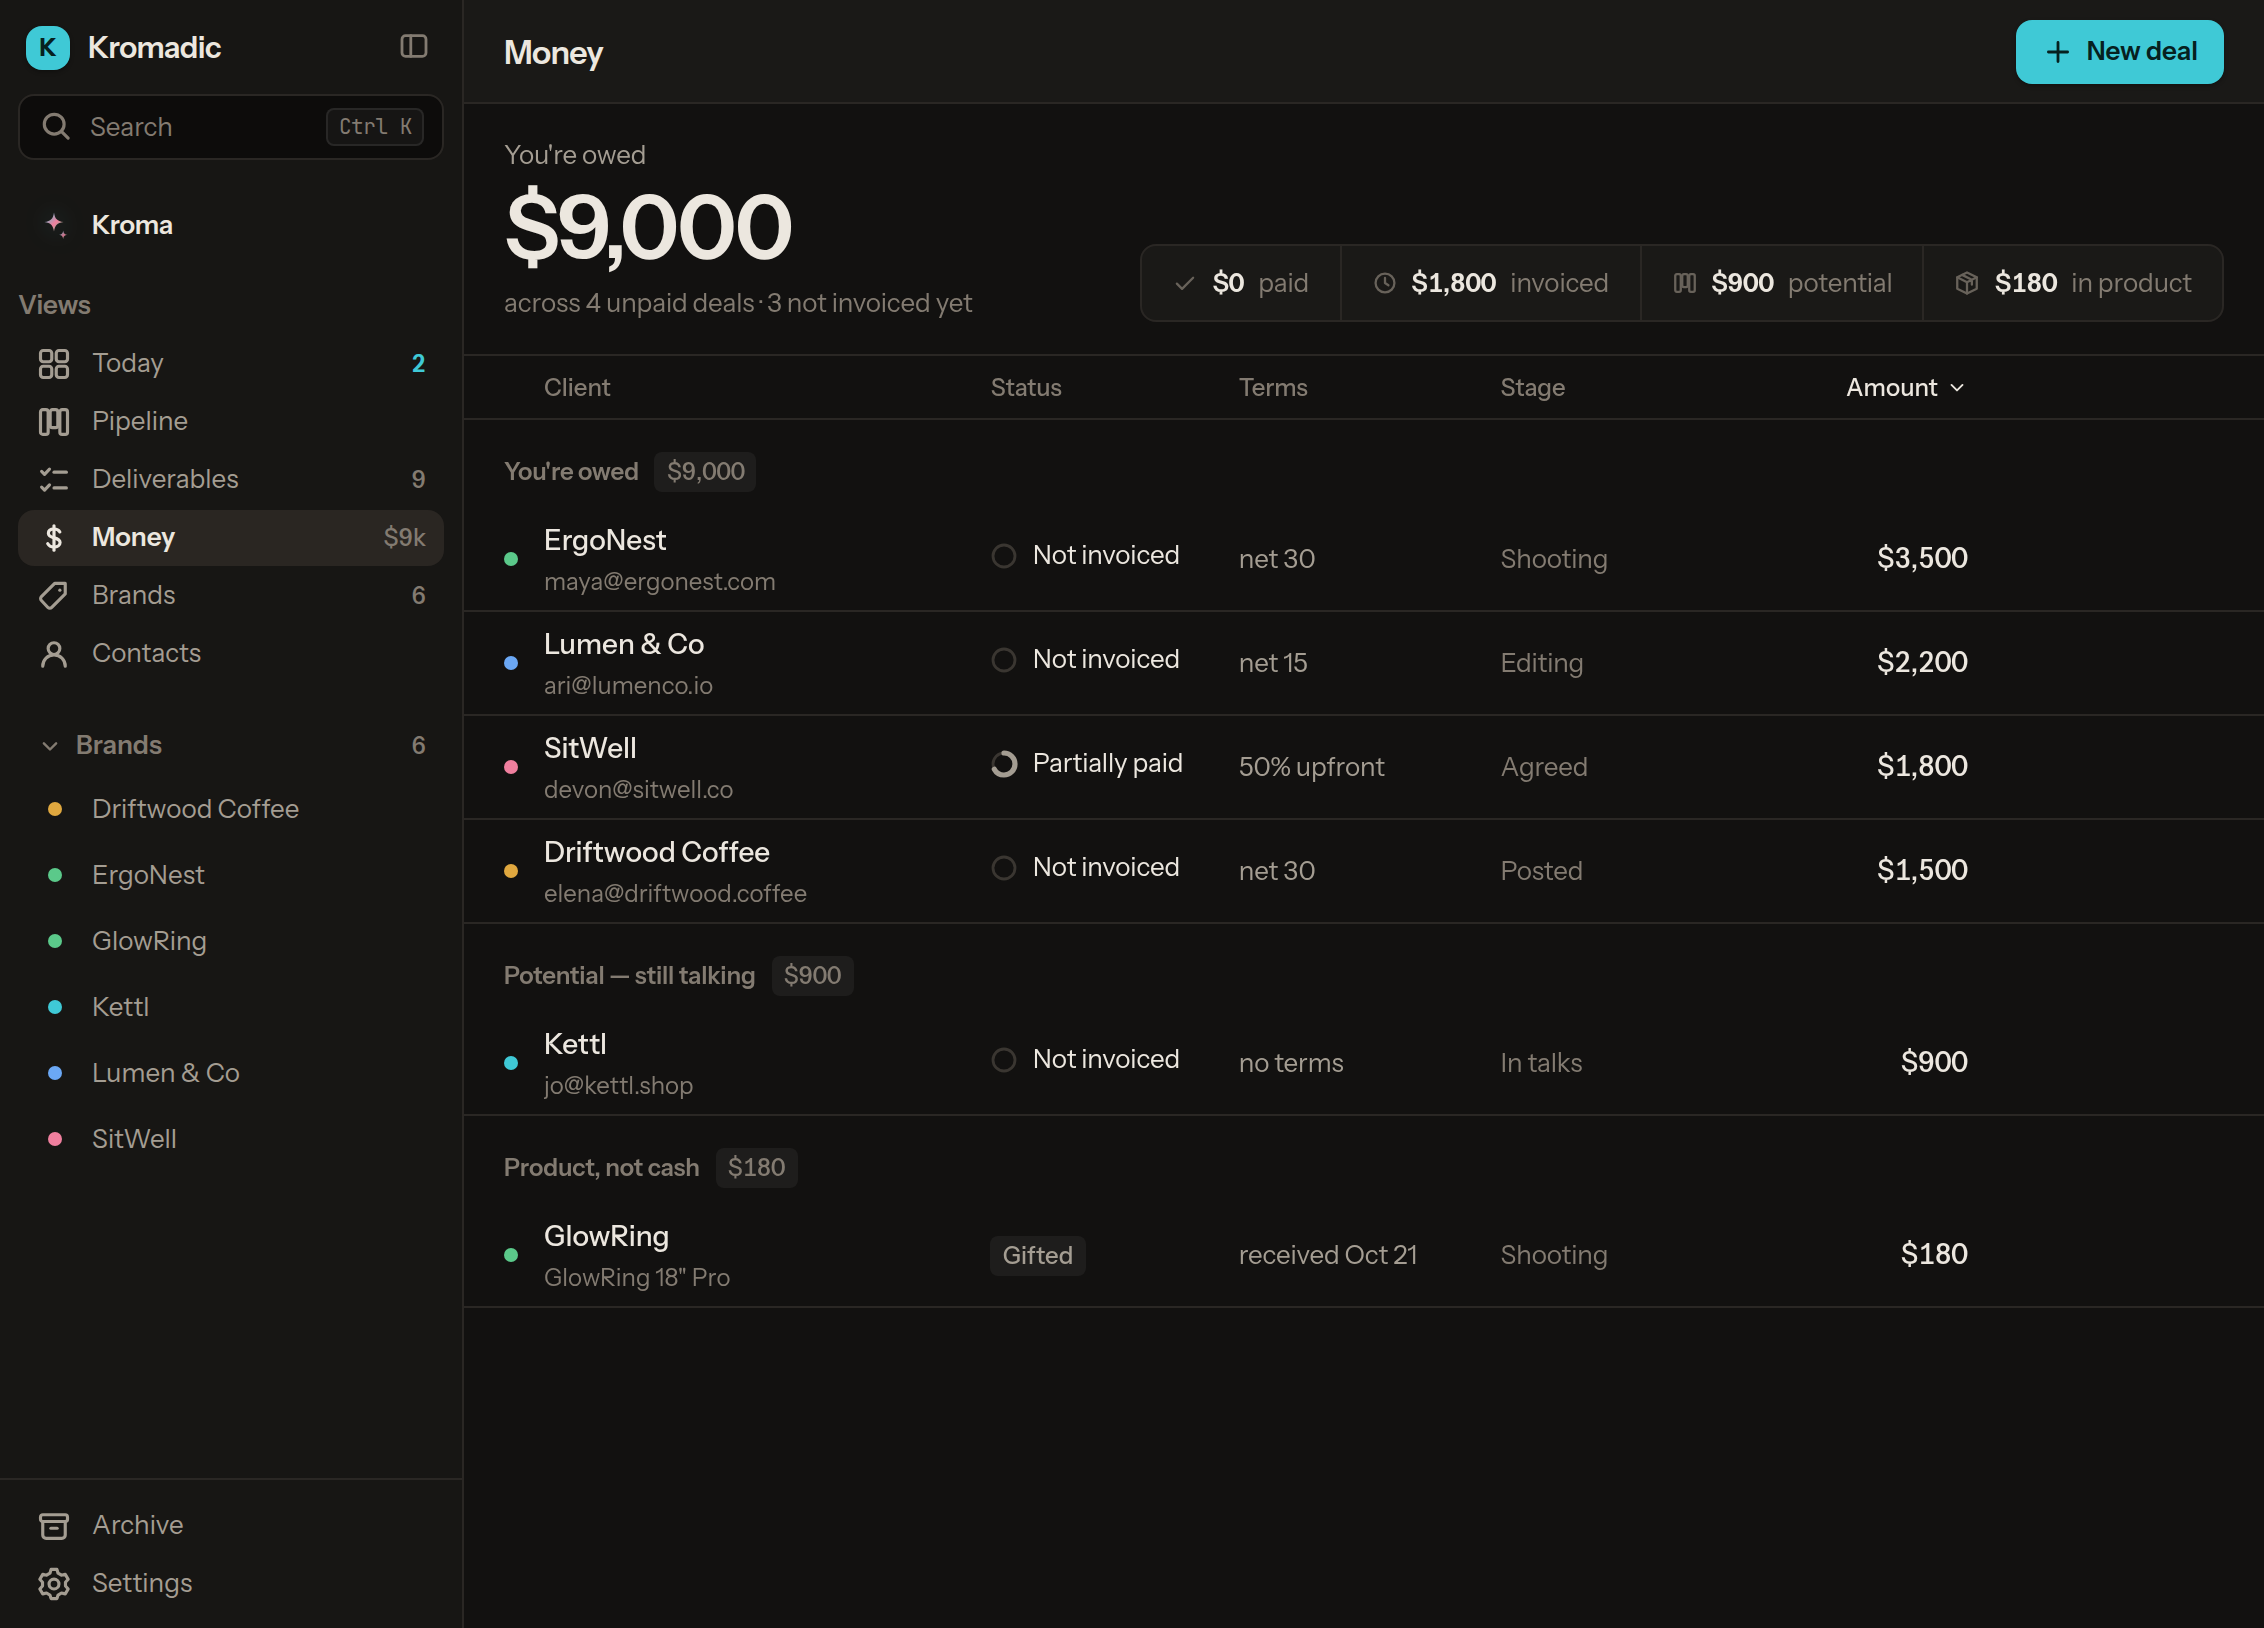
Task: Click the Status column header
Action: [x=1026, y=388]
